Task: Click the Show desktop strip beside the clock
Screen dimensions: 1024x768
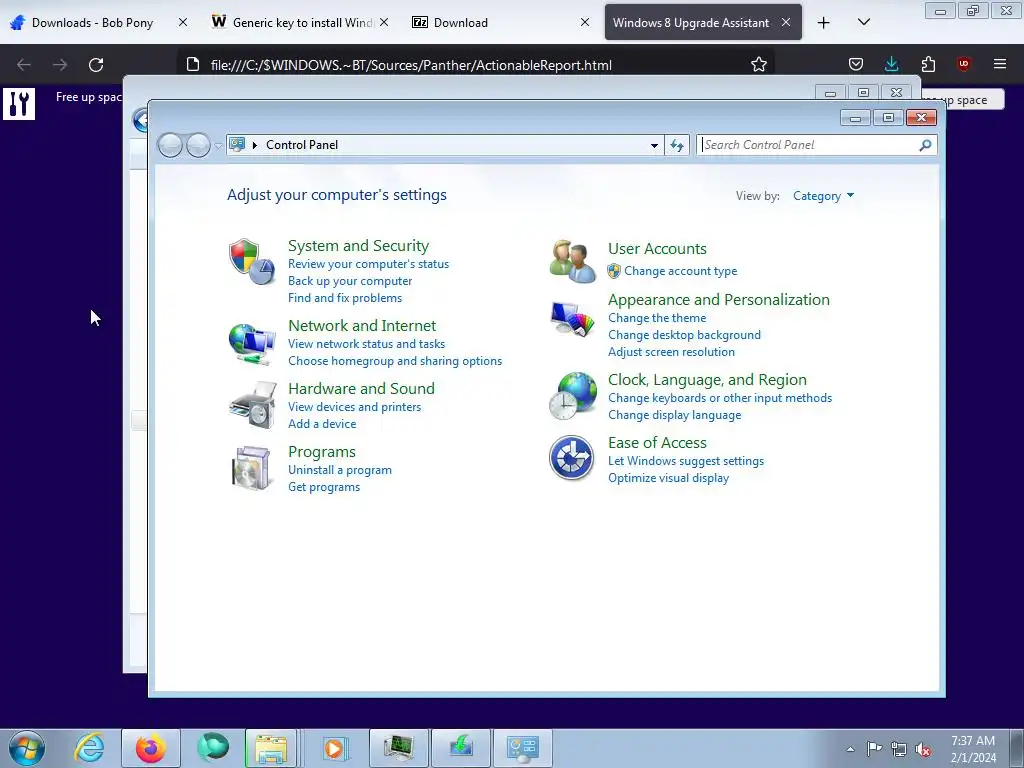Action: click(1018, 748)
